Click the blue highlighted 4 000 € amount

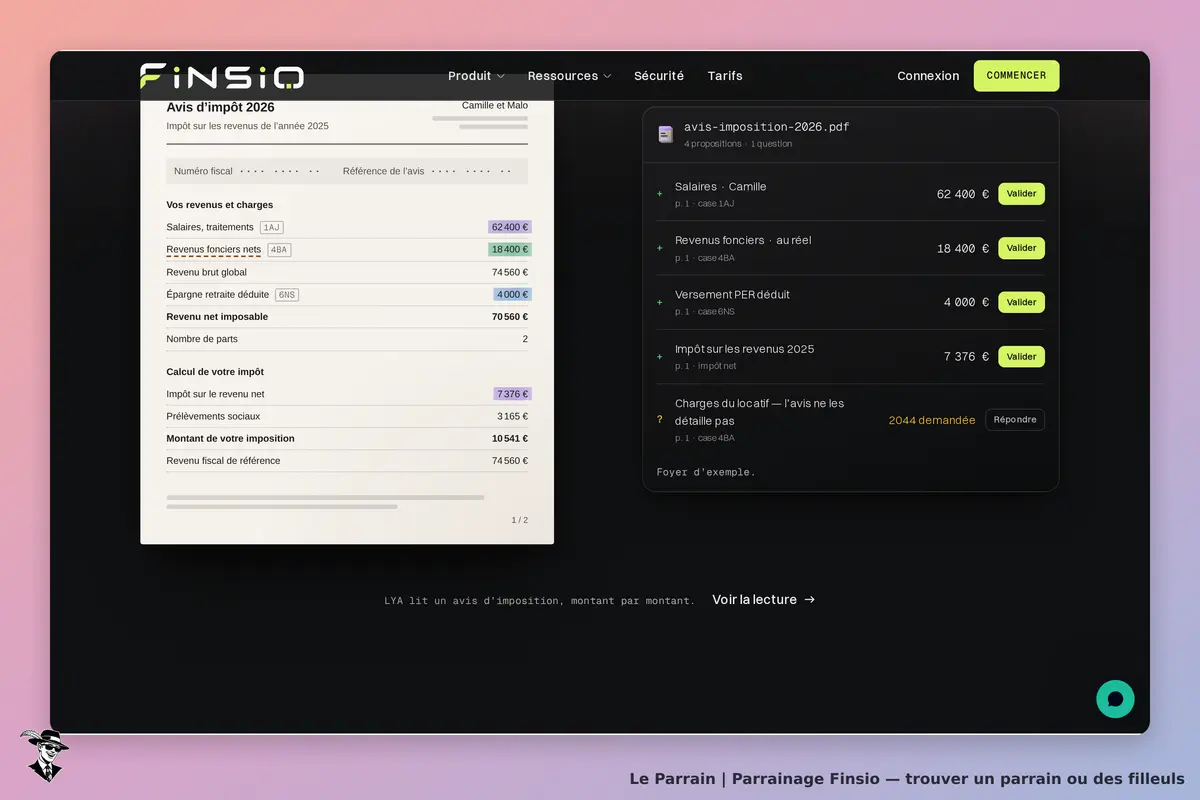[x=513, y=294]
